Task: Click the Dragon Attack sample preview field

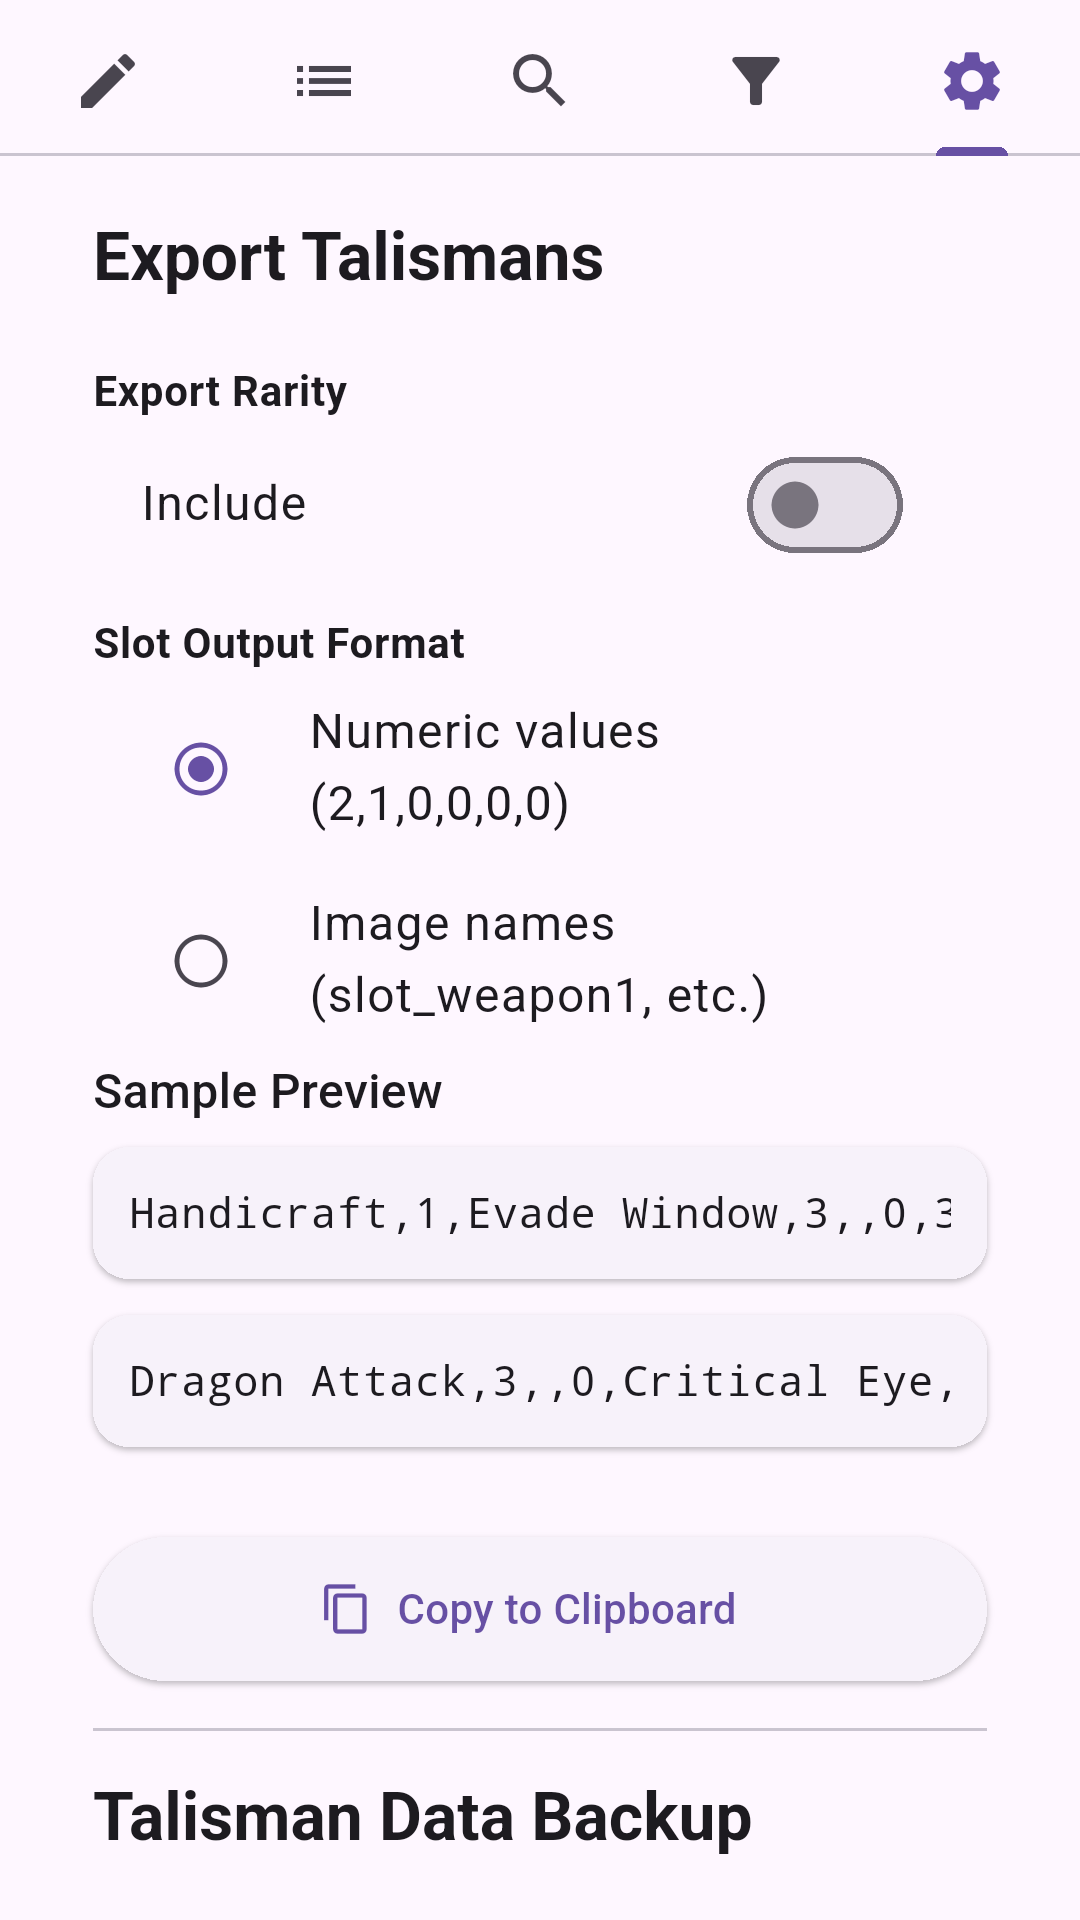Action: click(540, 1380)
